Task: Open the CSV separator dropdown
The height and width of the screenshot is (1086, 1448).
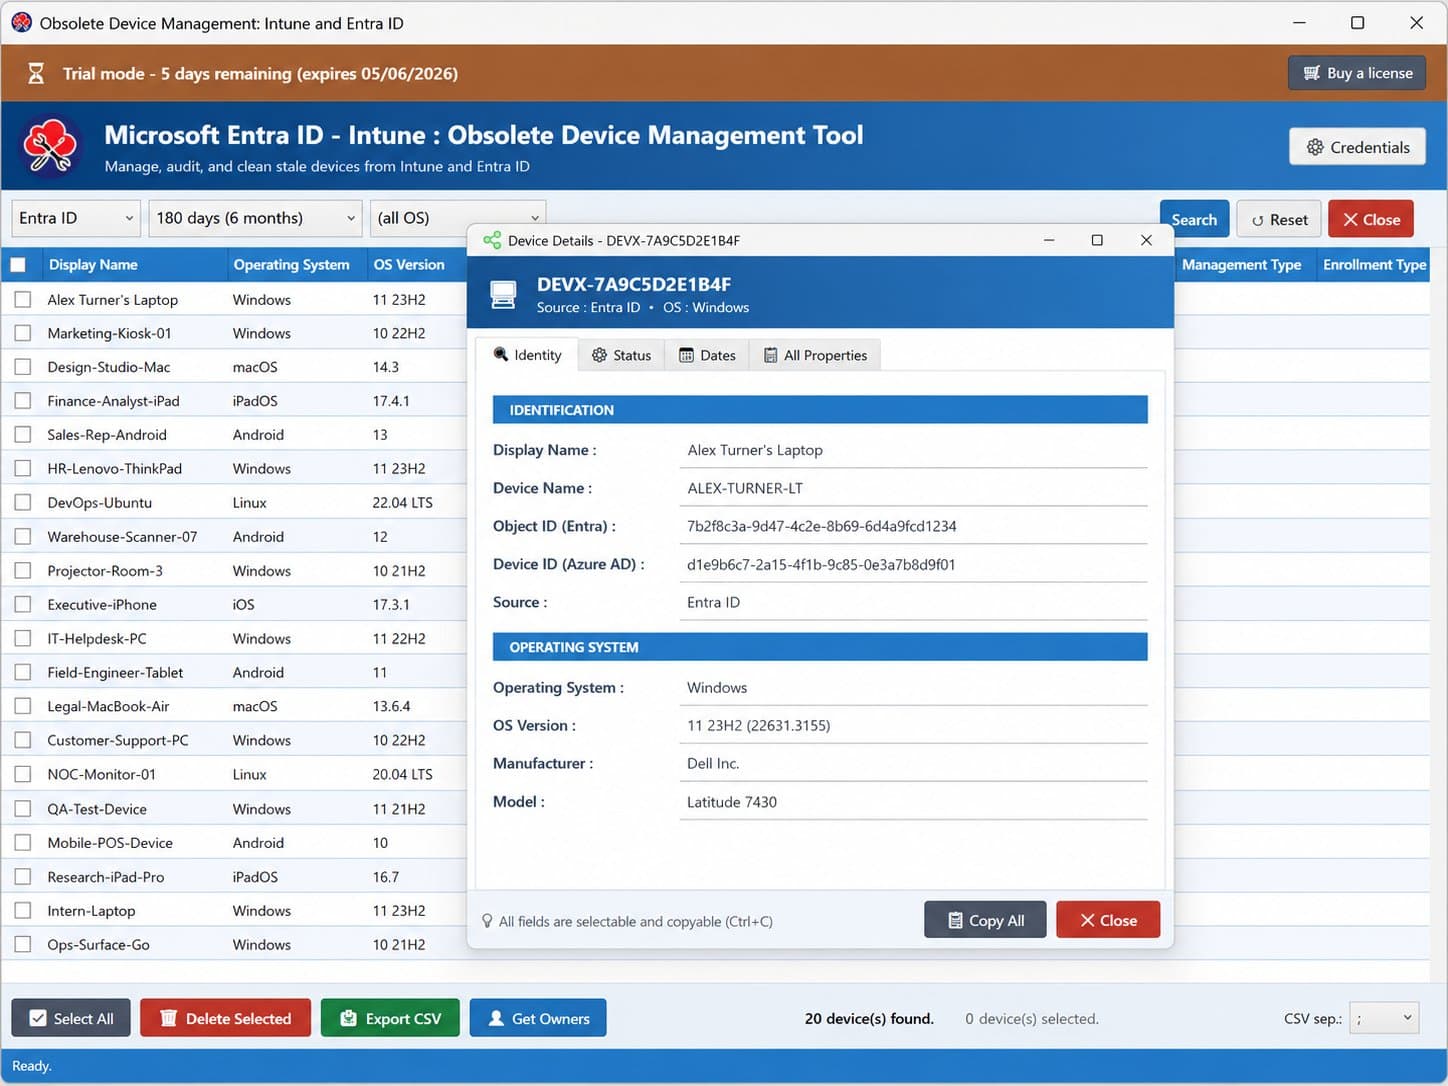Action: (x=1384, y=1018)
